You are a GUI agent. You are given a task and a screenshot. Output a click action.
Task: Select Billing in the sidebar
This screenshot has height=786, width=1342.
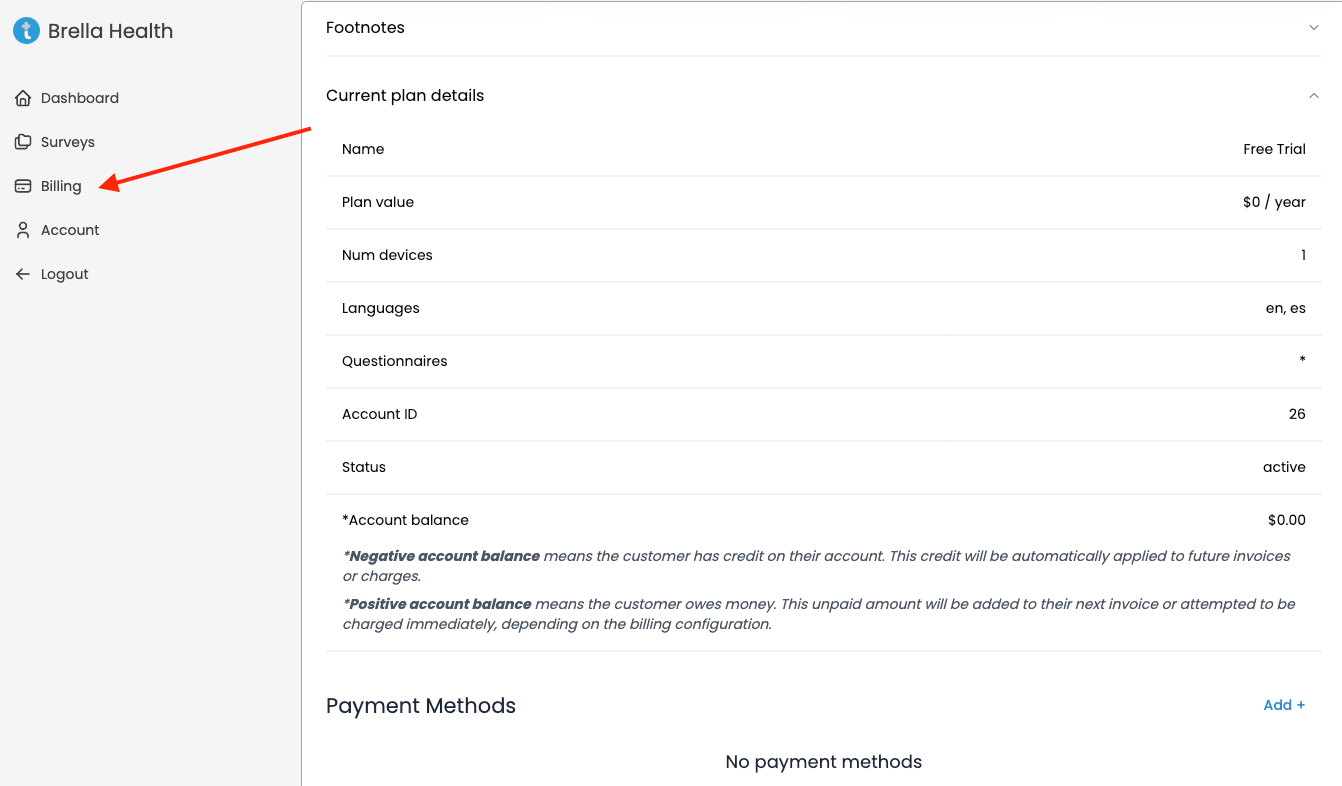[61, 186]
